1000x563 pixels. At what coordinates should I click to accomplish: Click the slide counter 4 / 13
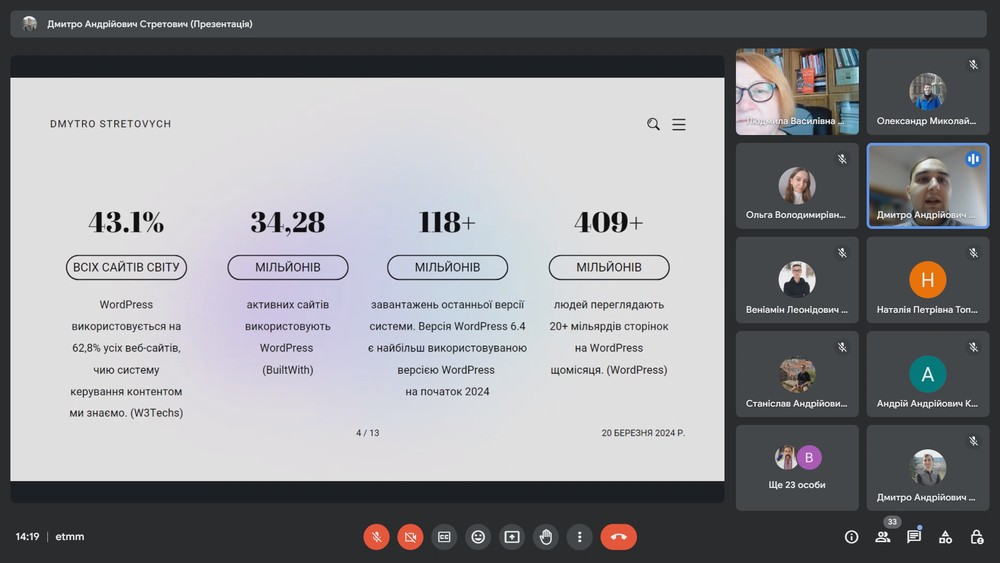[x=367, y=433]
